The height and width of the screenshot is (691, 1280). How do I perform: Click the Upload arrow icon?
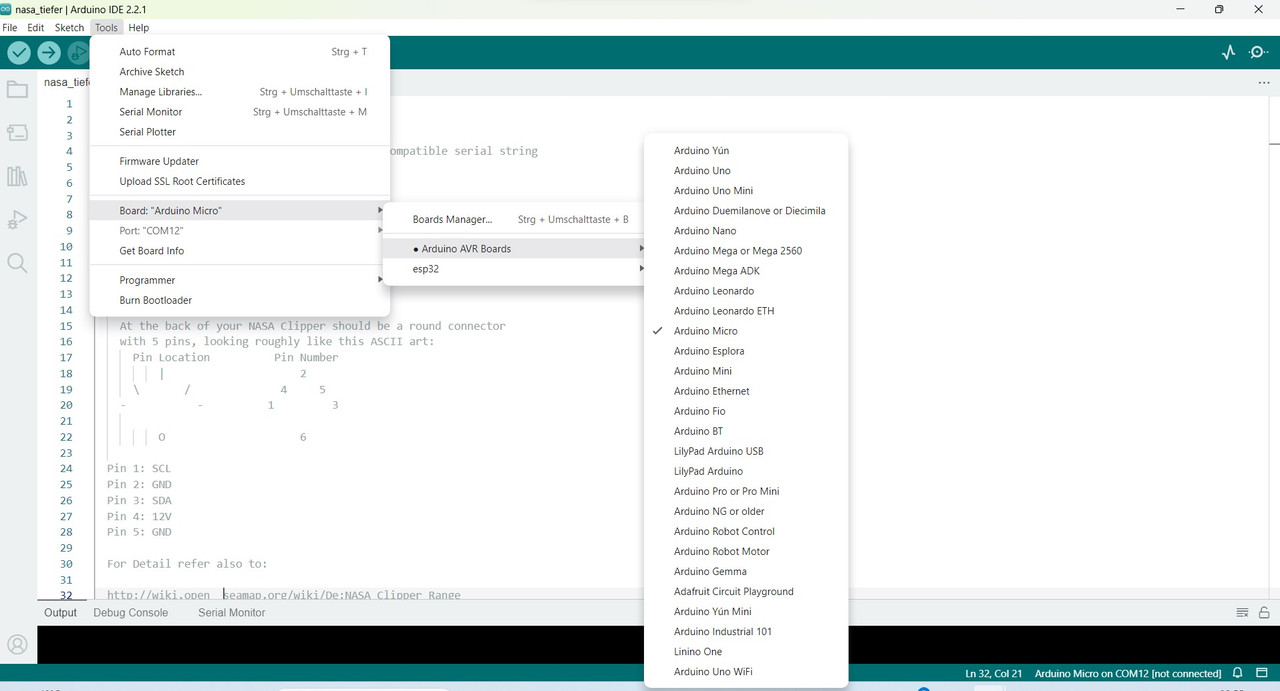tap(49, 53)
